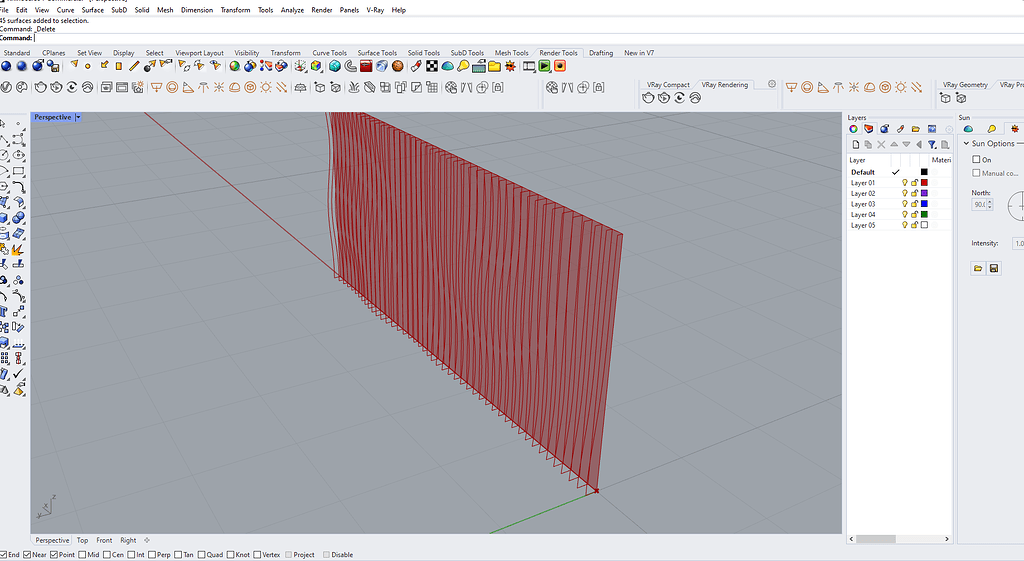Click the basketball texture icon in Render toolbar
Viewport: 1024px width, 561px height.
[398, 66]
